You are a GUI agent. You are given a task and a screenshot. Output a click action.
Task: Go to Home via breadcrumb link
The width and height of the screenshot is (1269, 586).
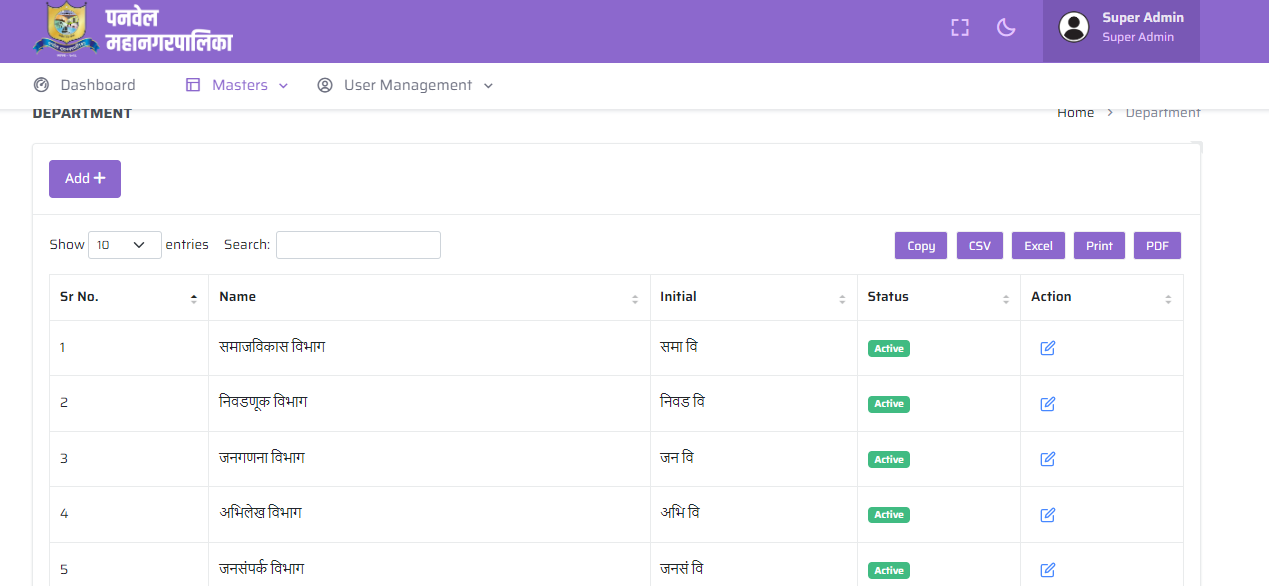coord(1075,113)
